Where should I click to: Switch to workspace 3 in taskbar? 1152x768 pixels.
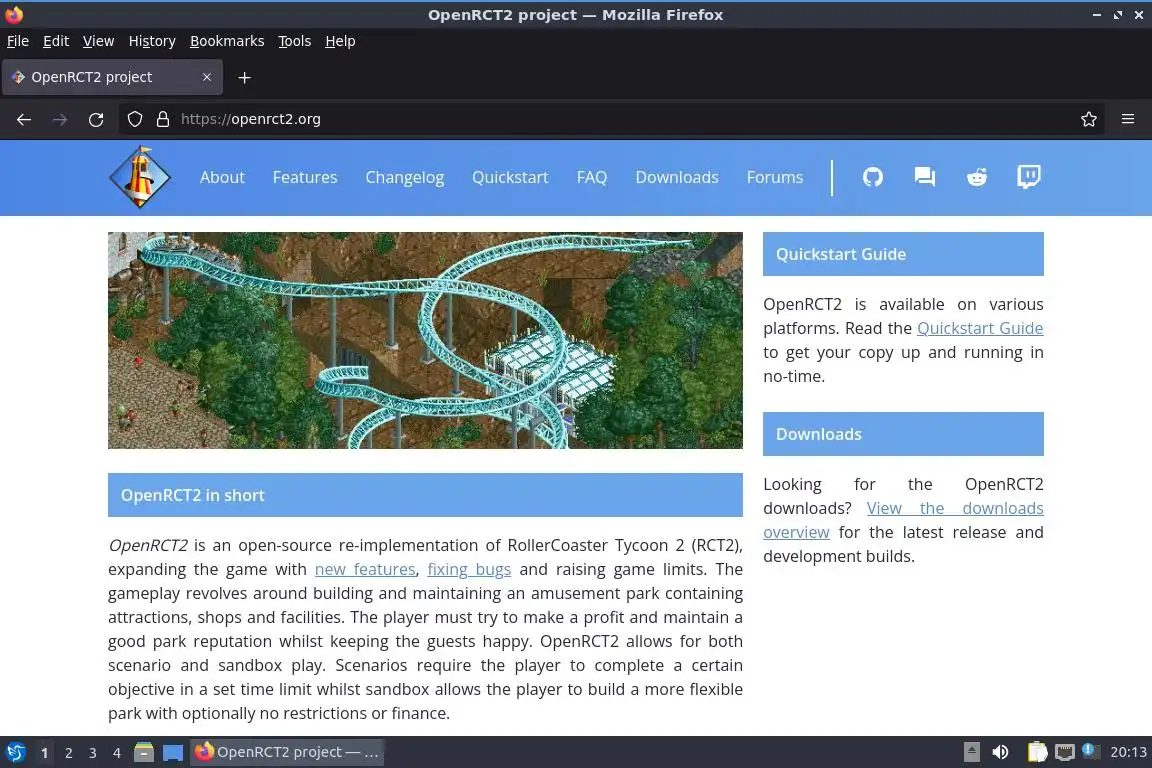tap(93, 753)
